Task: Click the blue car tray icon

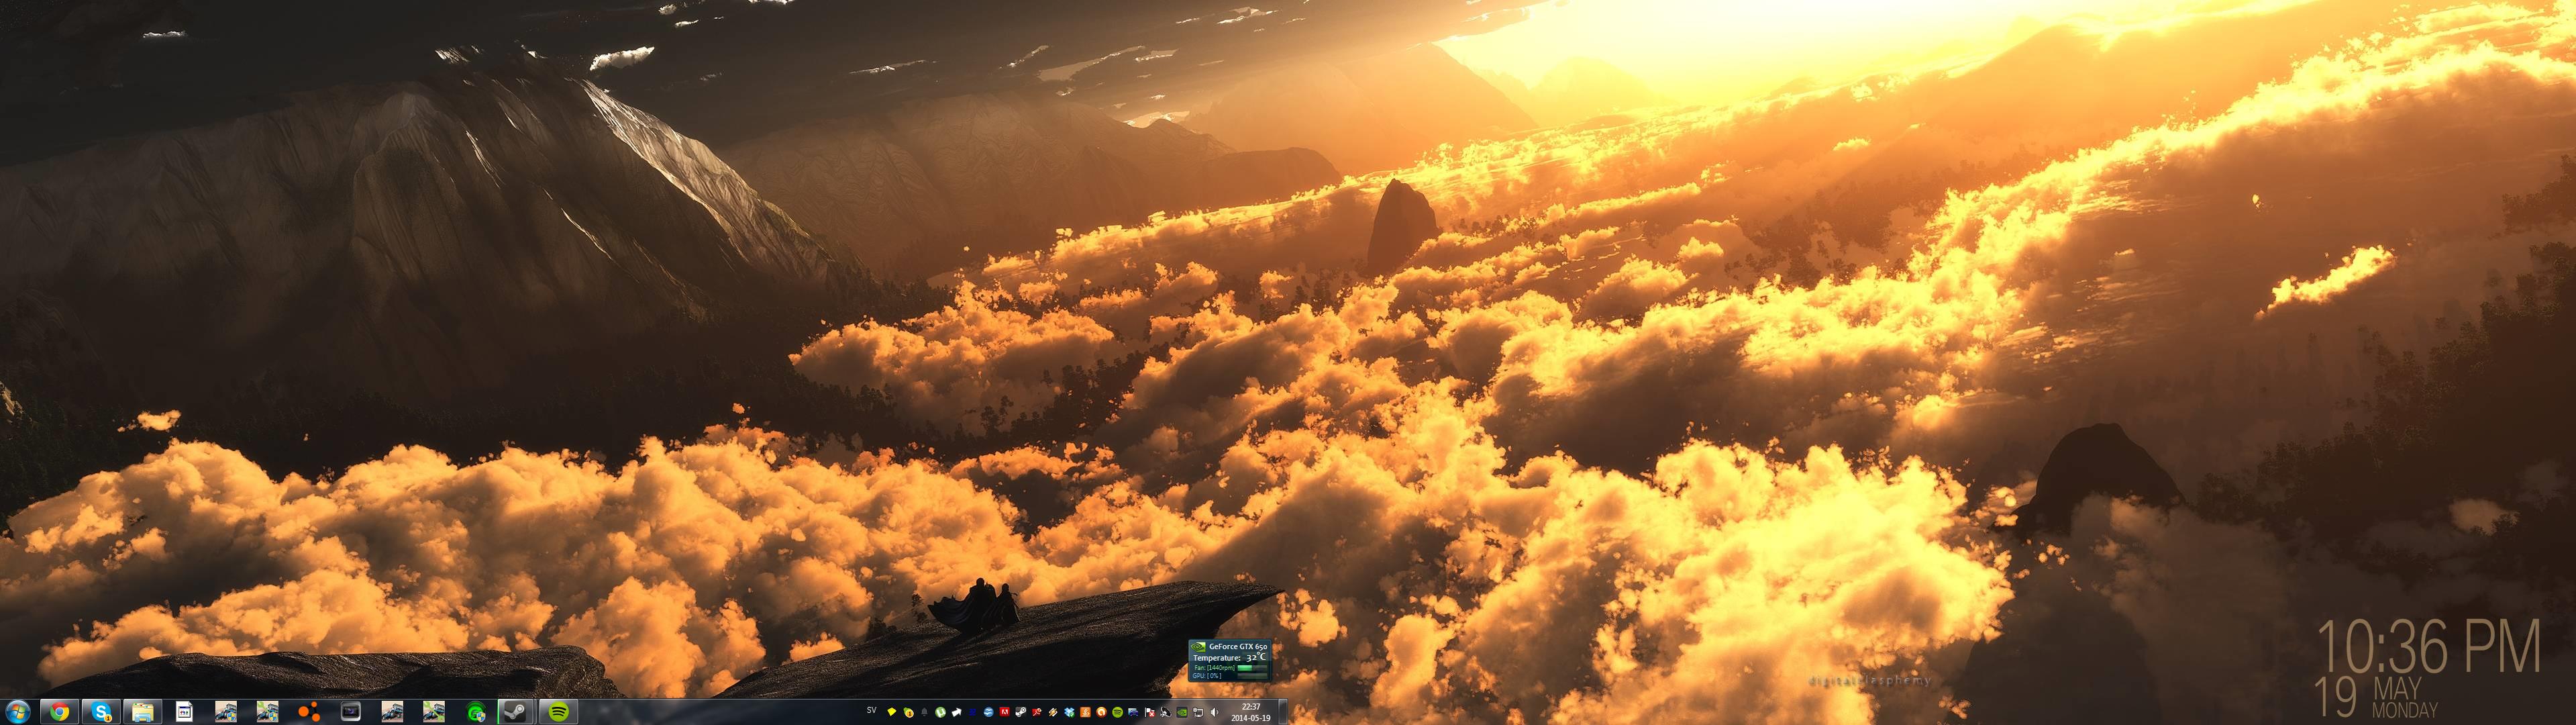Action: (1133, 712)
